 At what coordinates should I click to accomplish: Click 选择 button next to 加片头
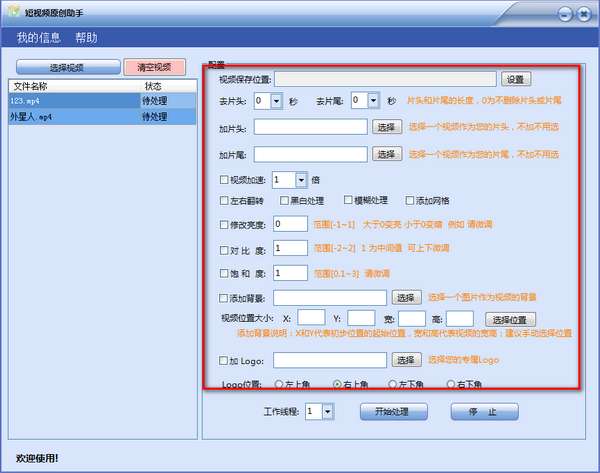pos(387,127)
